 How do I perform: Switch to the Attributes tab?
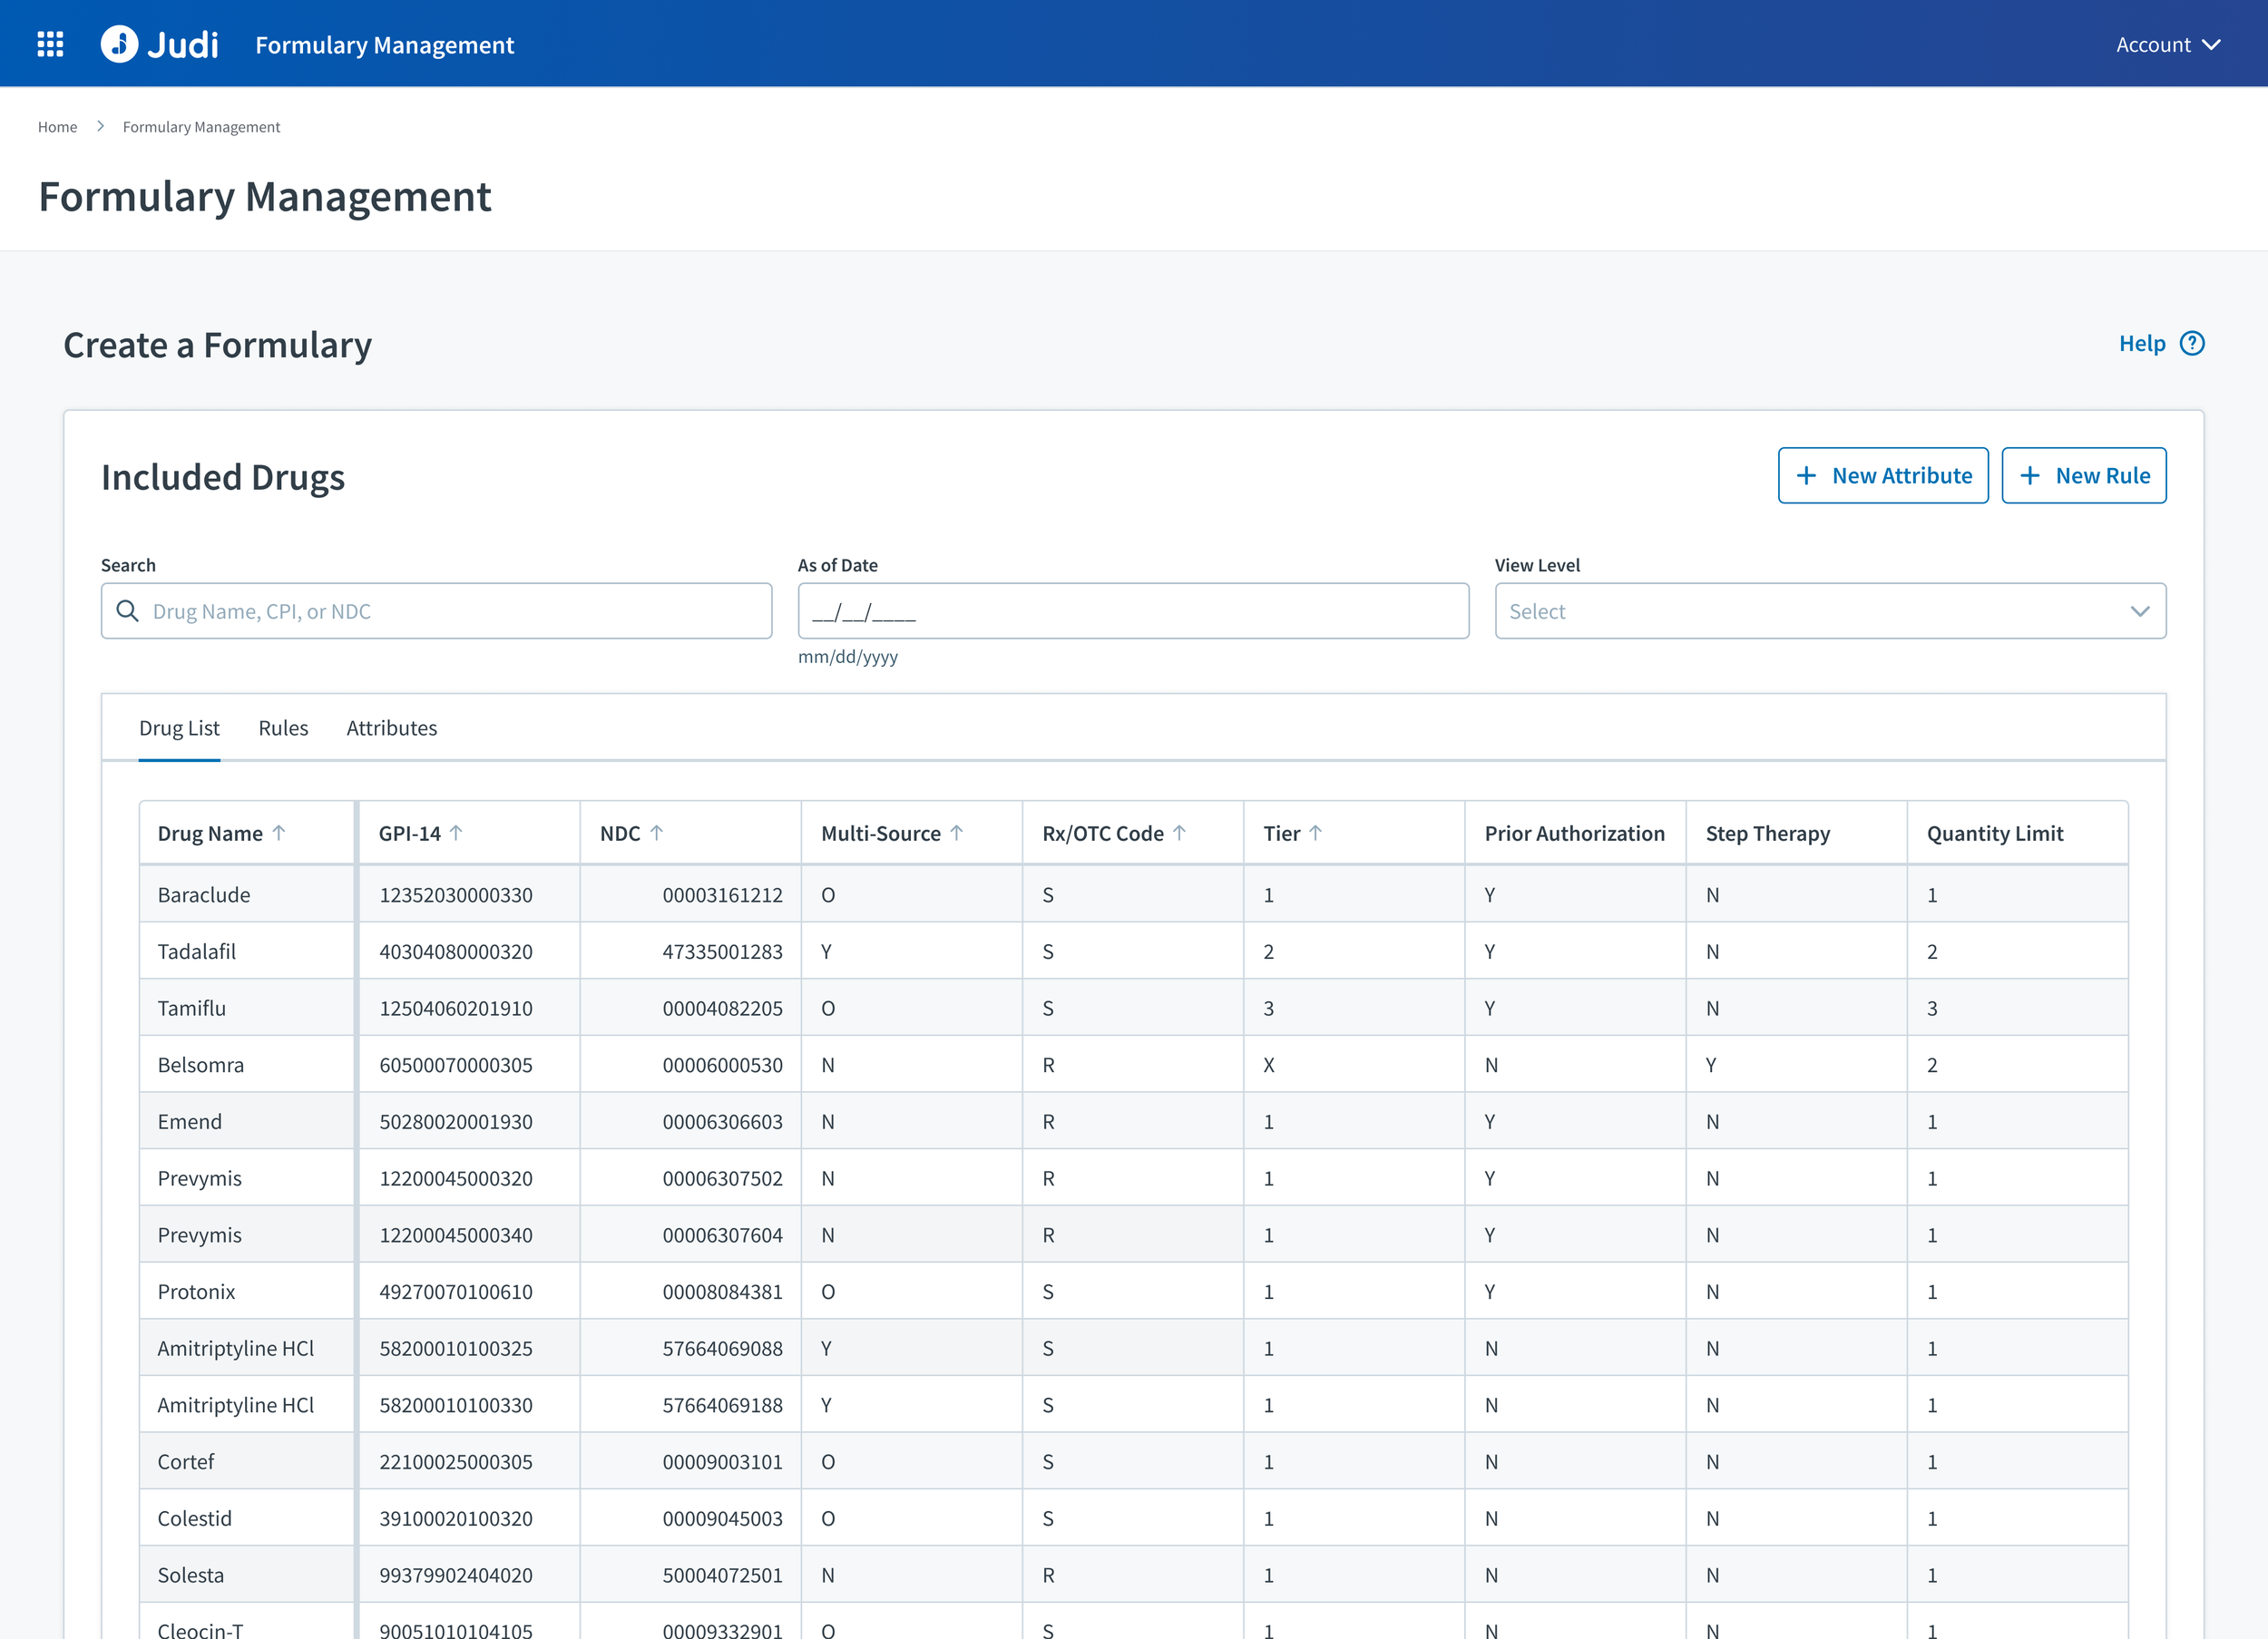pyautogui.click(x=391, y=728)
